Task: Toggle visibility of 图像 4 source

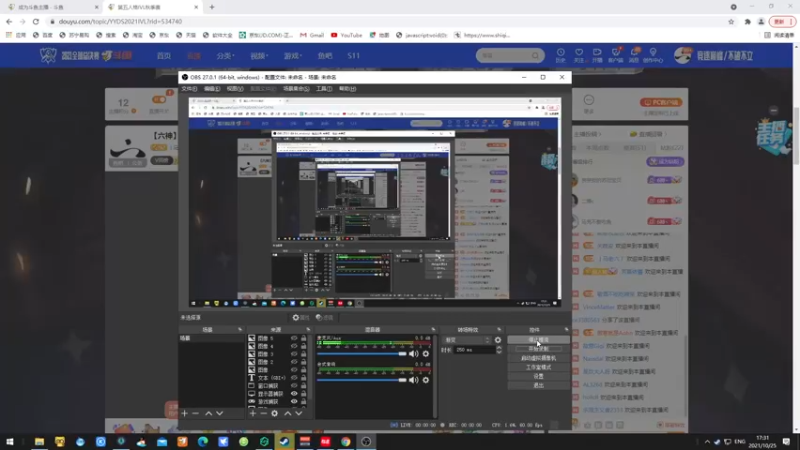Action: click(294, 346)
